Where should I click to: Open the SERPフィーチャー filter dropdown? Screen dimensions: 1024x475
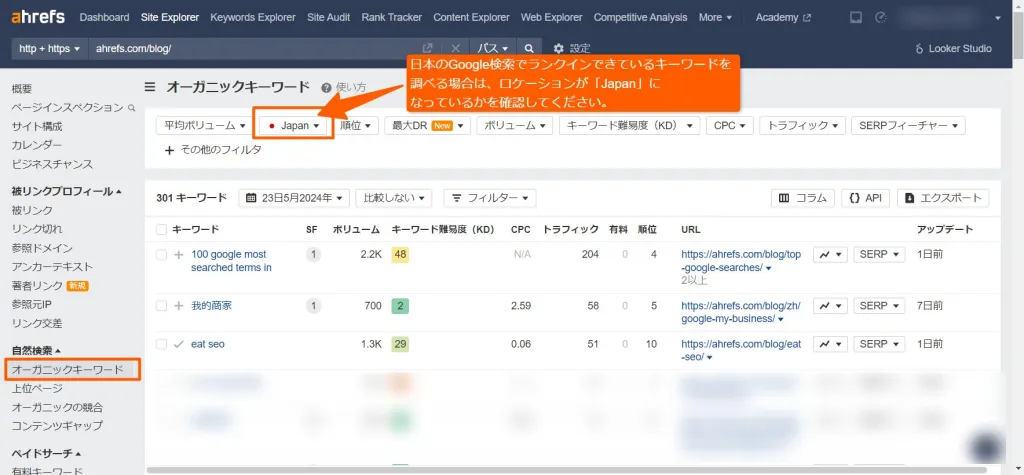click(908, 125)
